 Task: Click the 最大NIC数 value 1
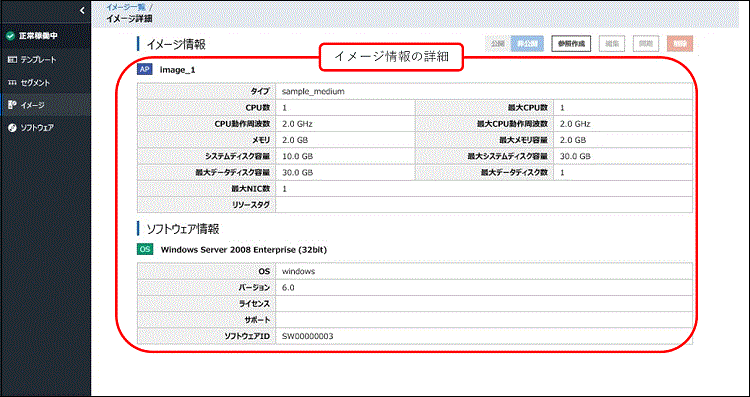(x=284, y=189)
